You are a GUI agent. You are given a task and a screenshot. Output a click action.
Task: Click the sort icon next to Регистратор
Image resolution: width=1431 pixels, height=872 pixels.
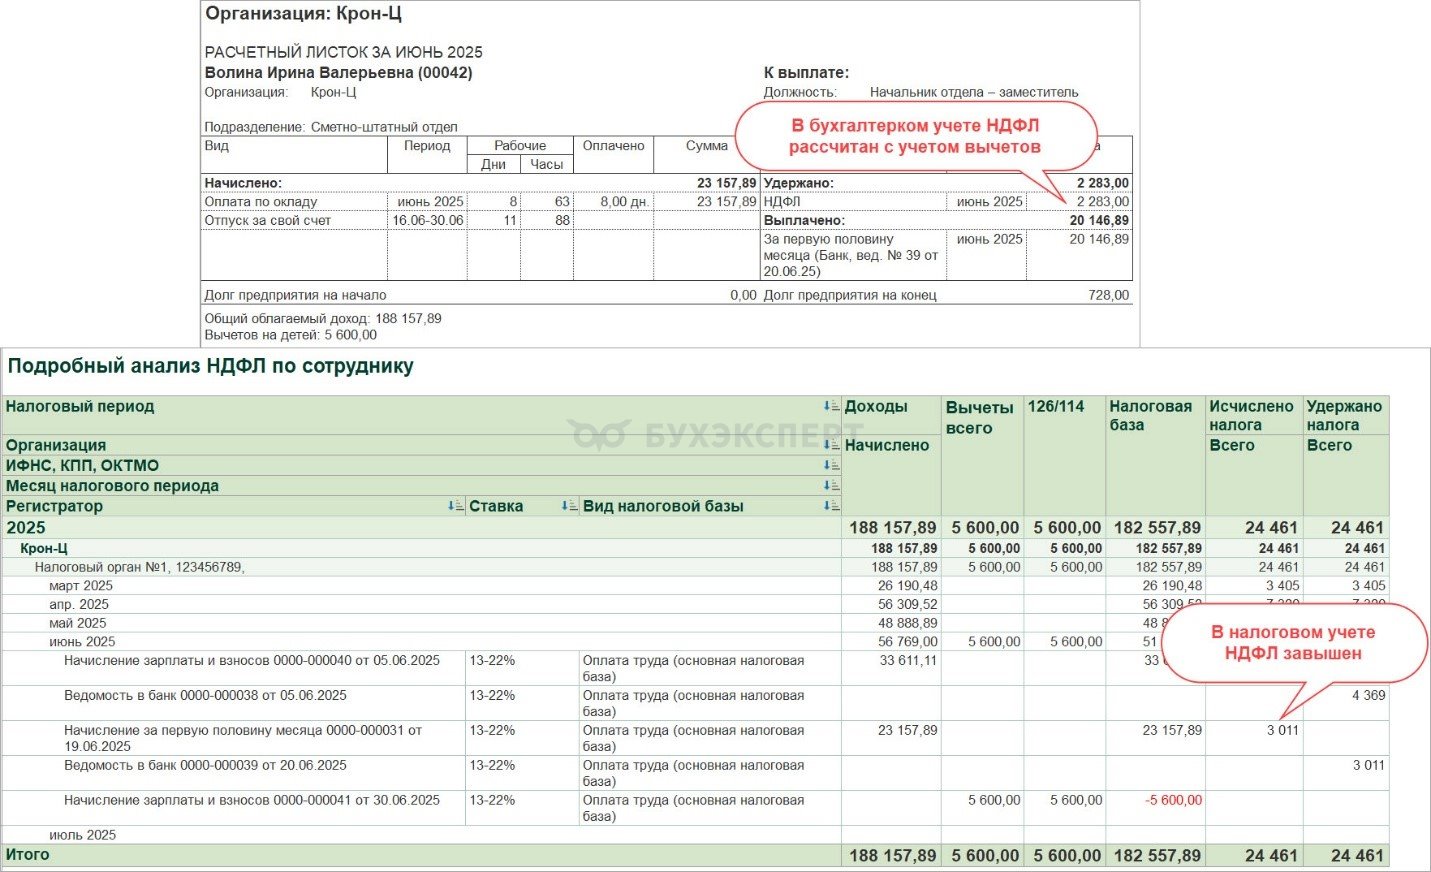click(456, 506)
